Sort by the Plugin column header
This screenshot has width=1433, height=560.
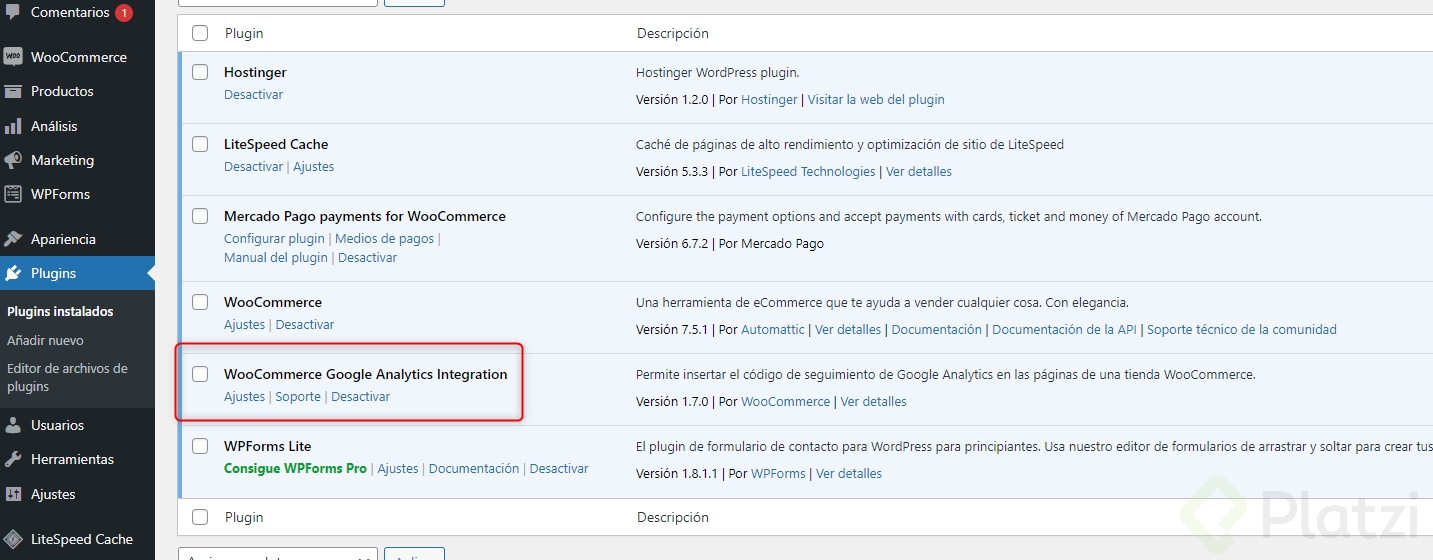click(244, 33)
